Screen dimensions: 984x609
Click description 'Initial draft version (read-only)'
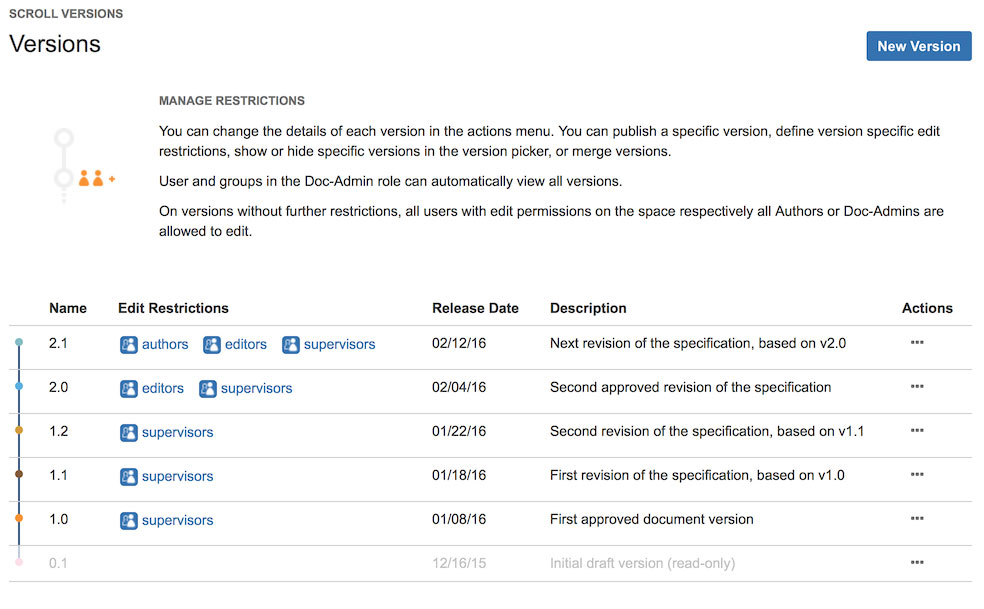tap(643, 563)
